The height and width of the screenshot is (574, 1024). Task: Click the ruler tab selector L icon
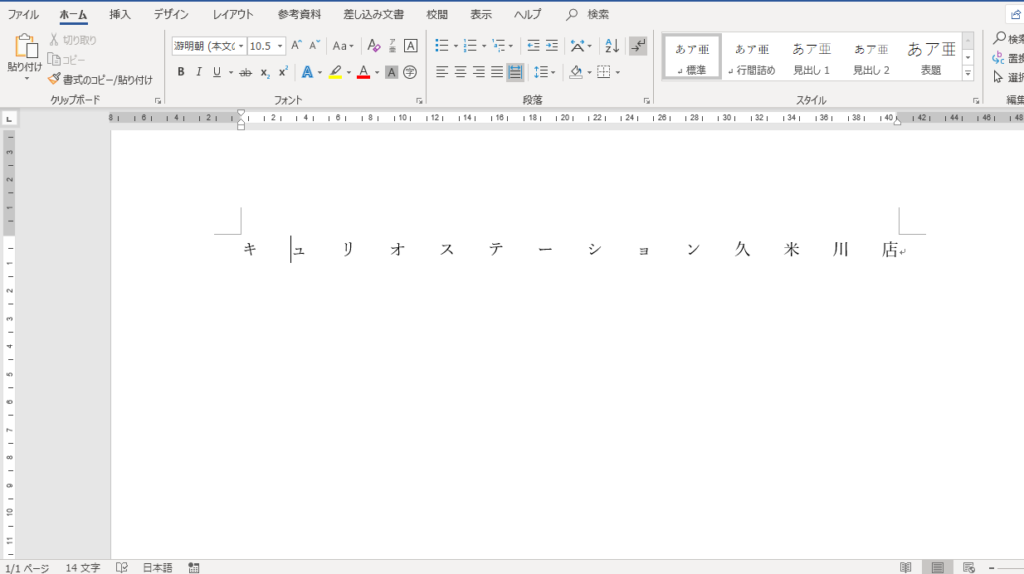tap(9, 119)
